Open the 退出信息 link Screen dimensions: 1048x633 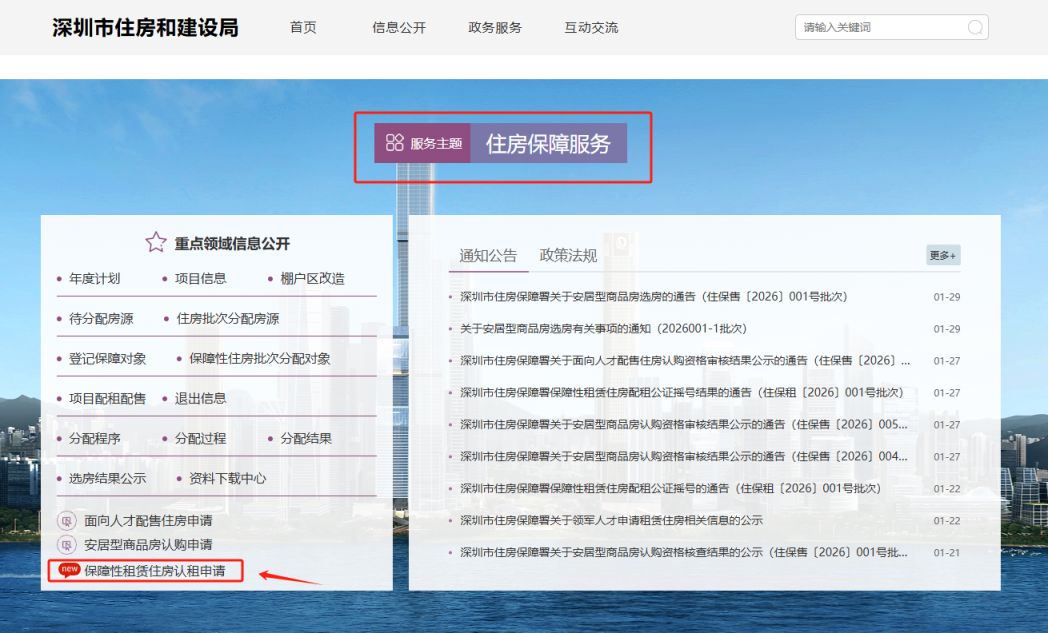click(x=201, y=399)
